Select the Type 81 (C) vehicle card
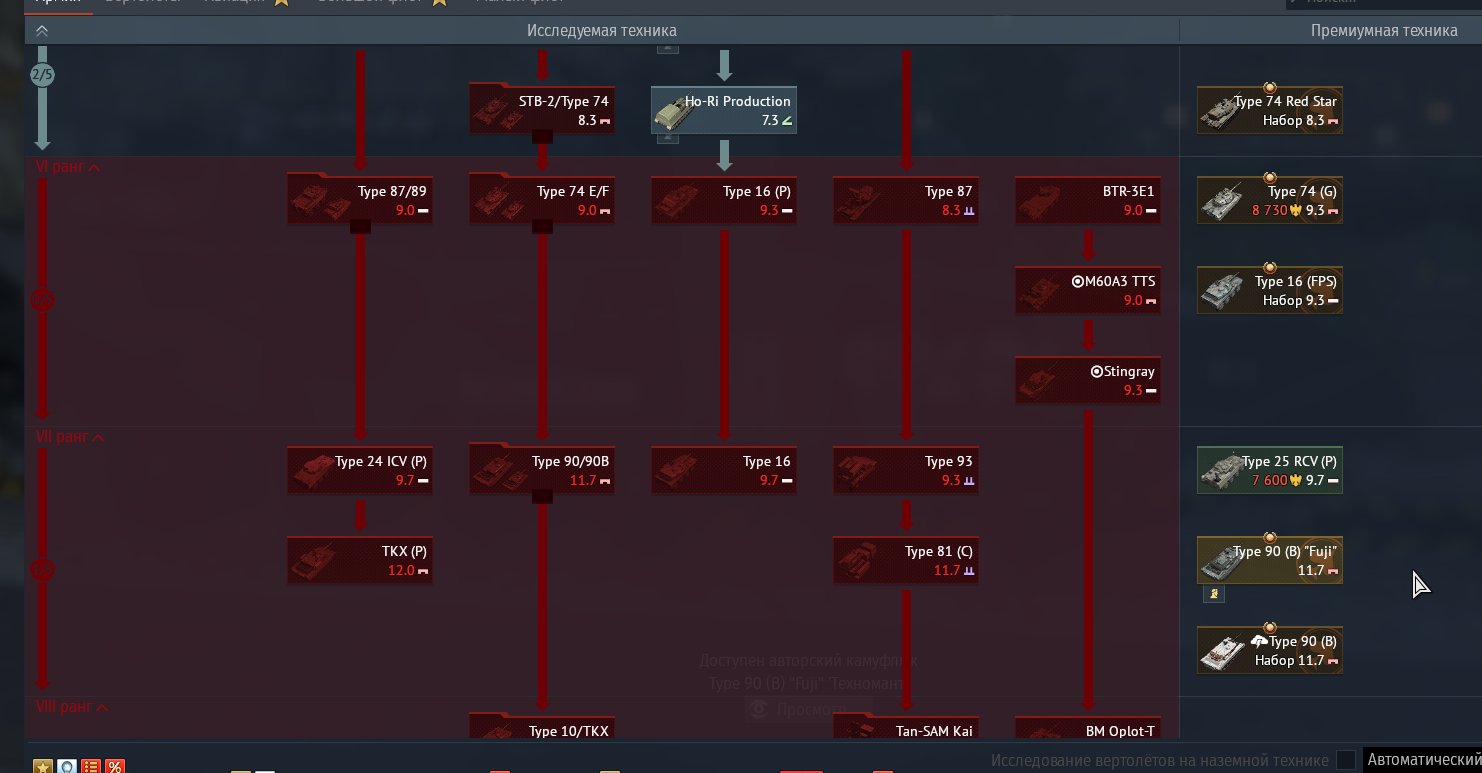Screen dimensions: 1482x773 (906, 560)
